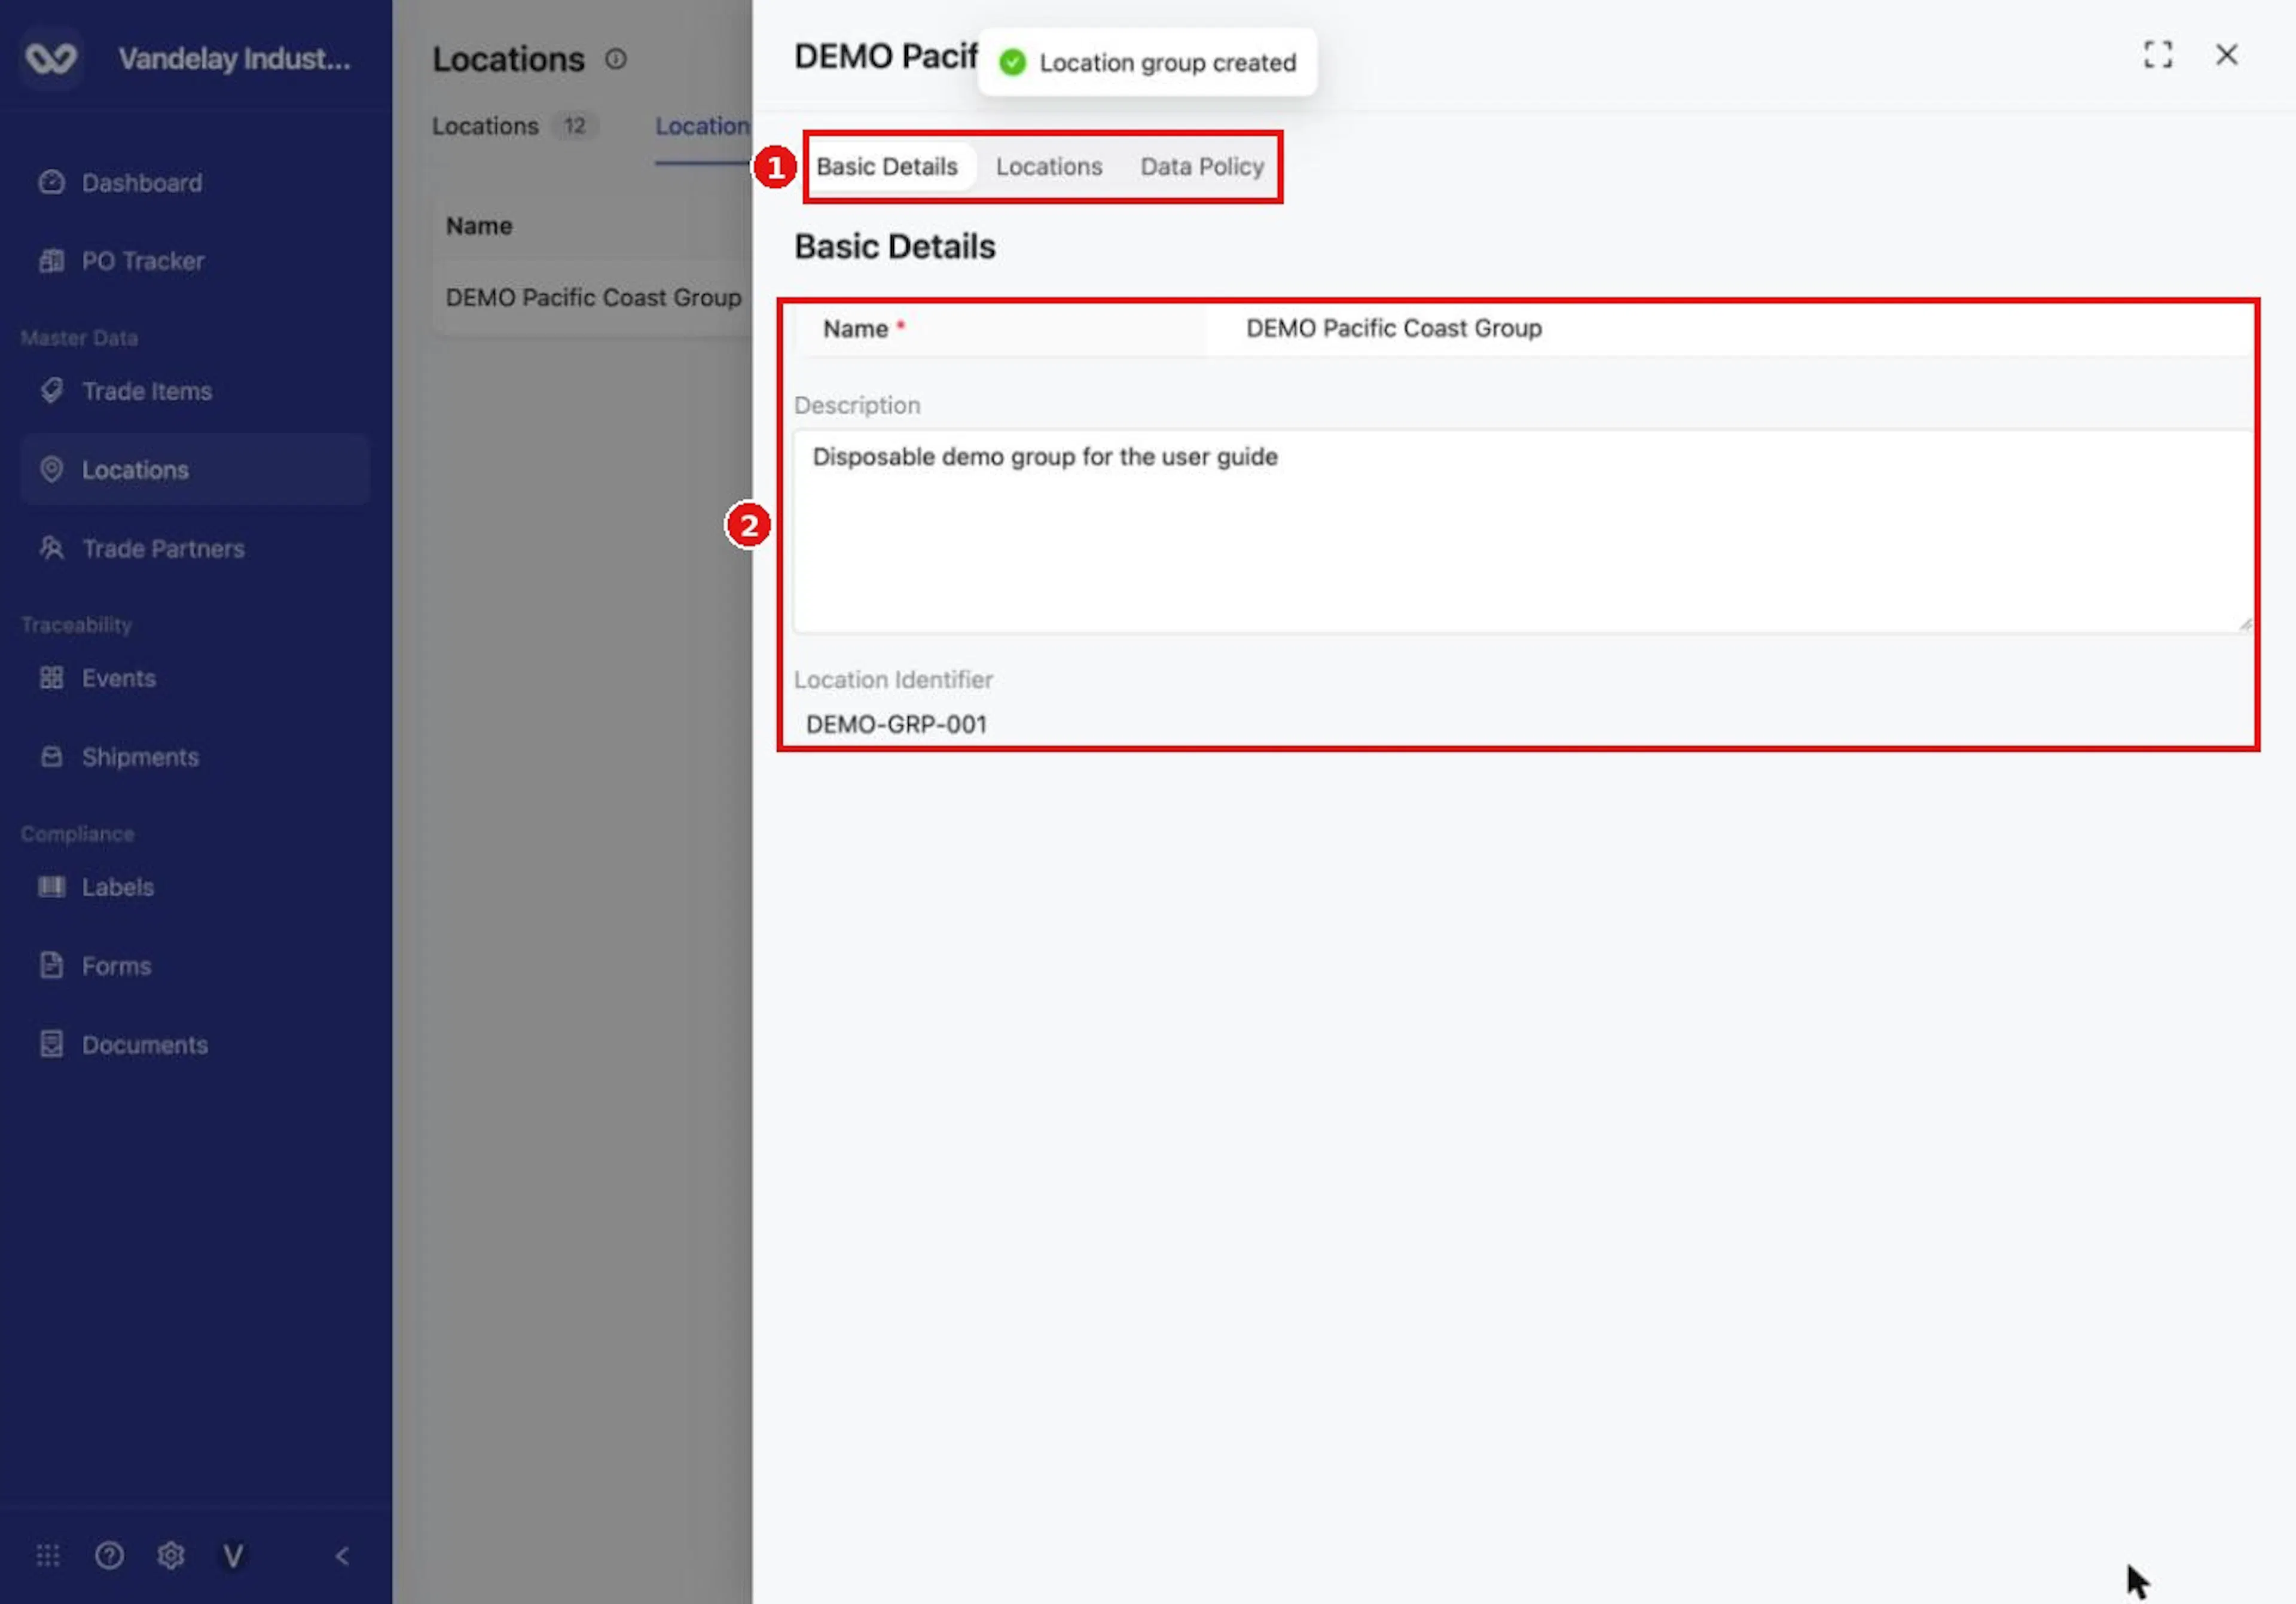Image resolution: width=2296 pixels, height=1604 pixels.
Task: Switch to the Basic Details tab
Action: pos(887,167)
